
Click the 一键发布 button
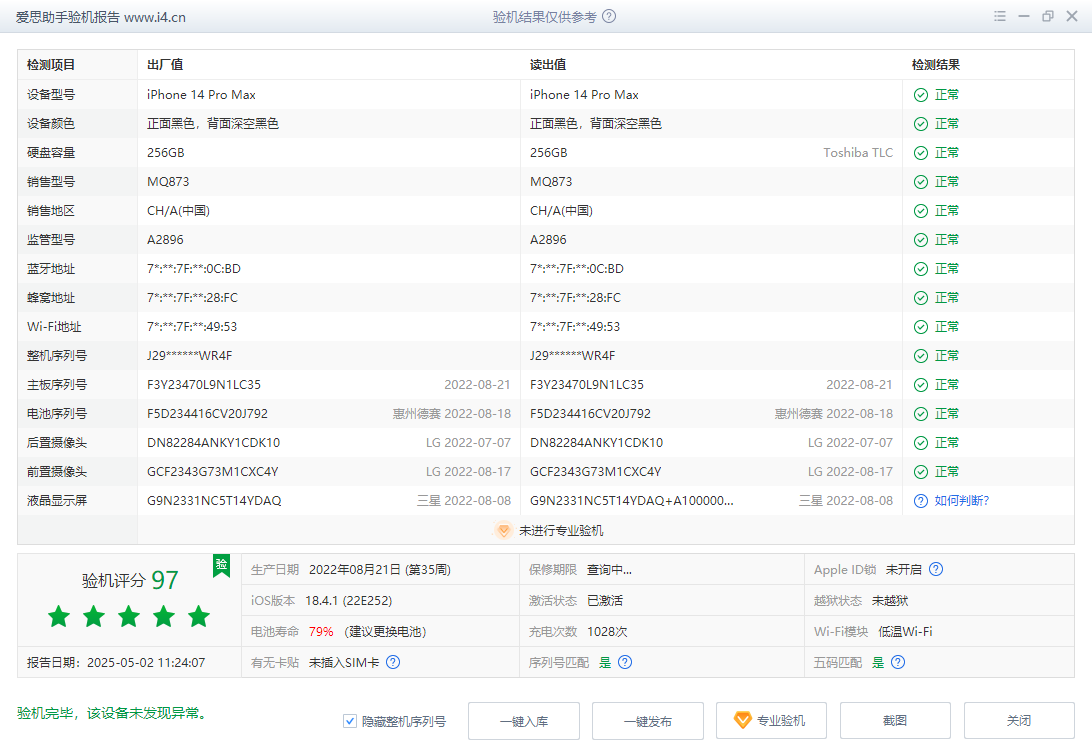pyautogui.click(x=648, y=721)
